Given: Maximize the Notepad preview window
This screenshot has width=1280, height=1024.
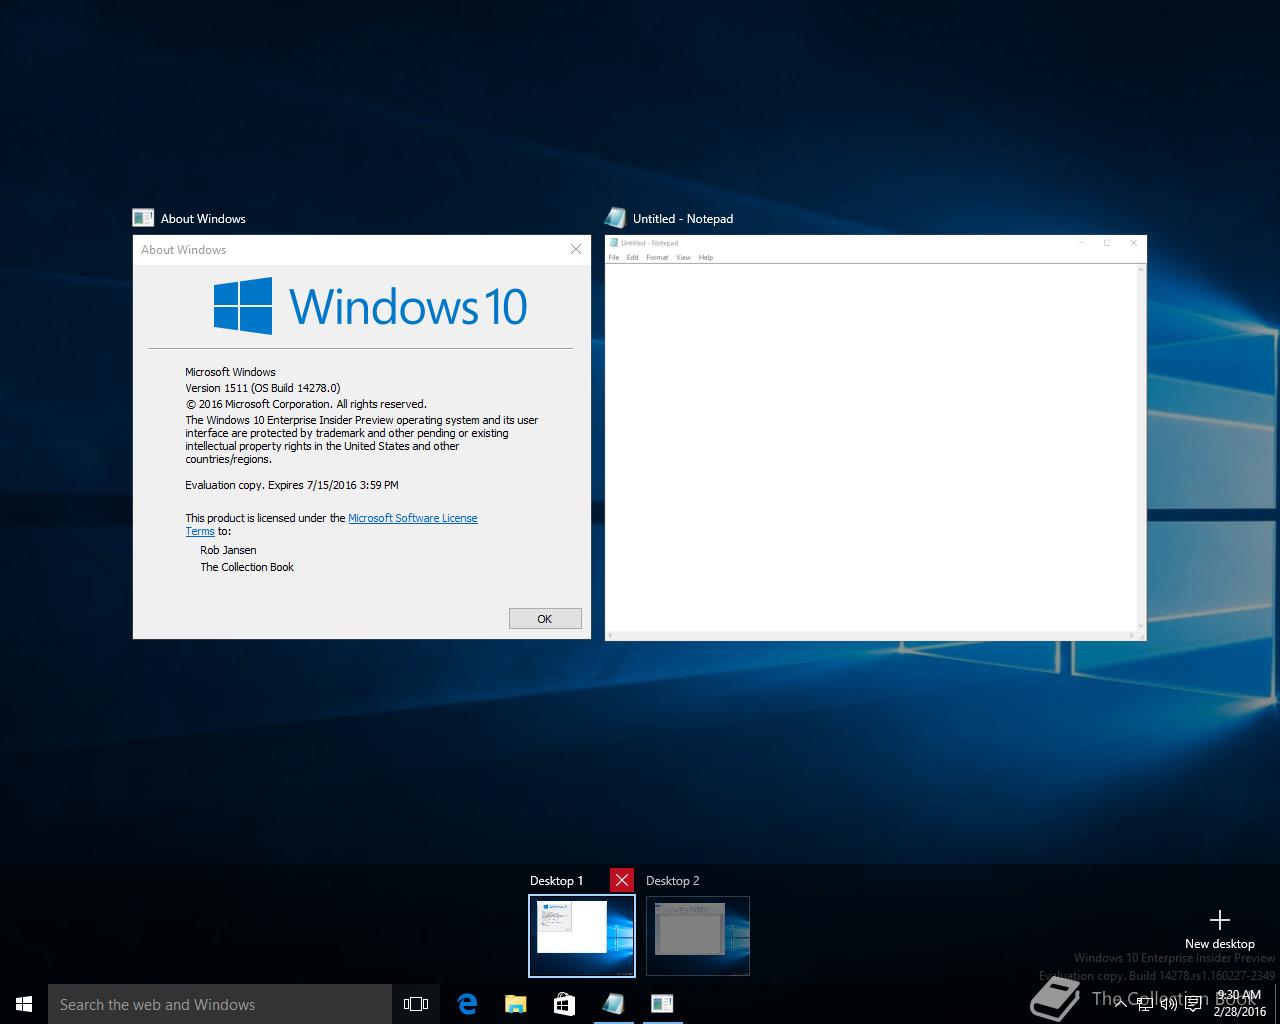Looking at the screenshot, I should 1107,243.
